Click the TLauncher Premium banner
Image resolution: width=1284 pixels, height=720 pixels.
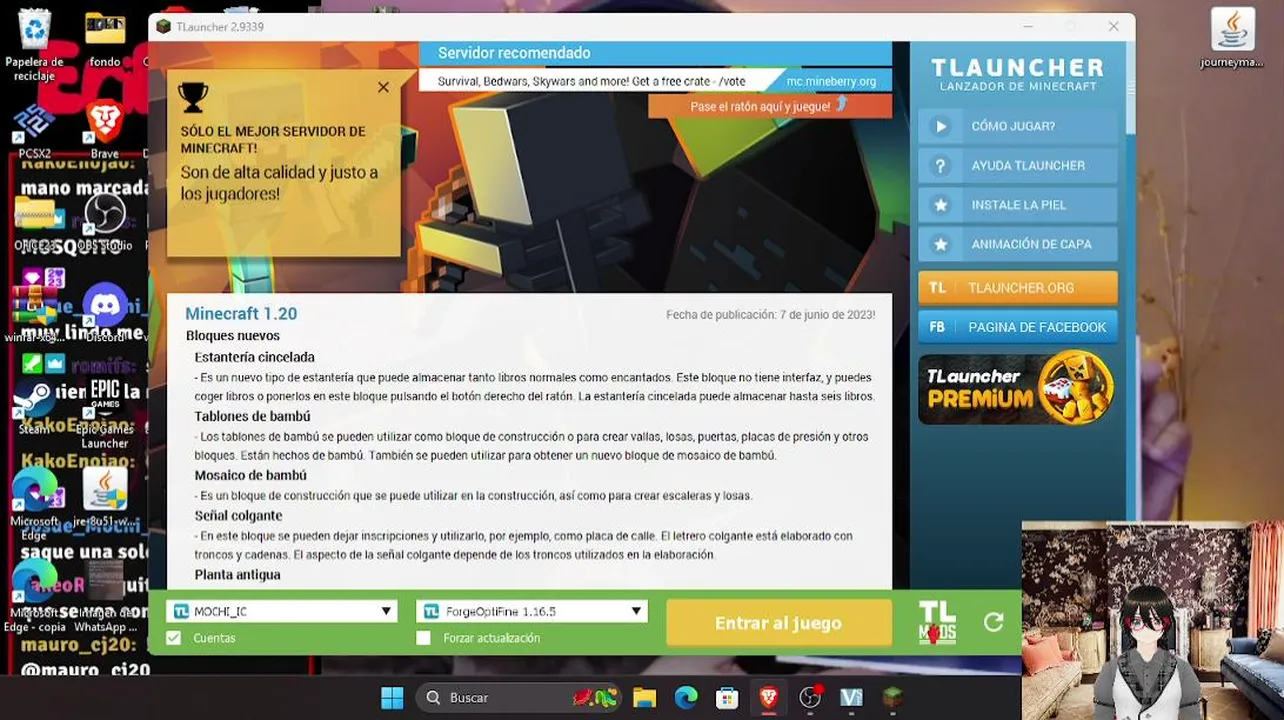pos(1017,388)
